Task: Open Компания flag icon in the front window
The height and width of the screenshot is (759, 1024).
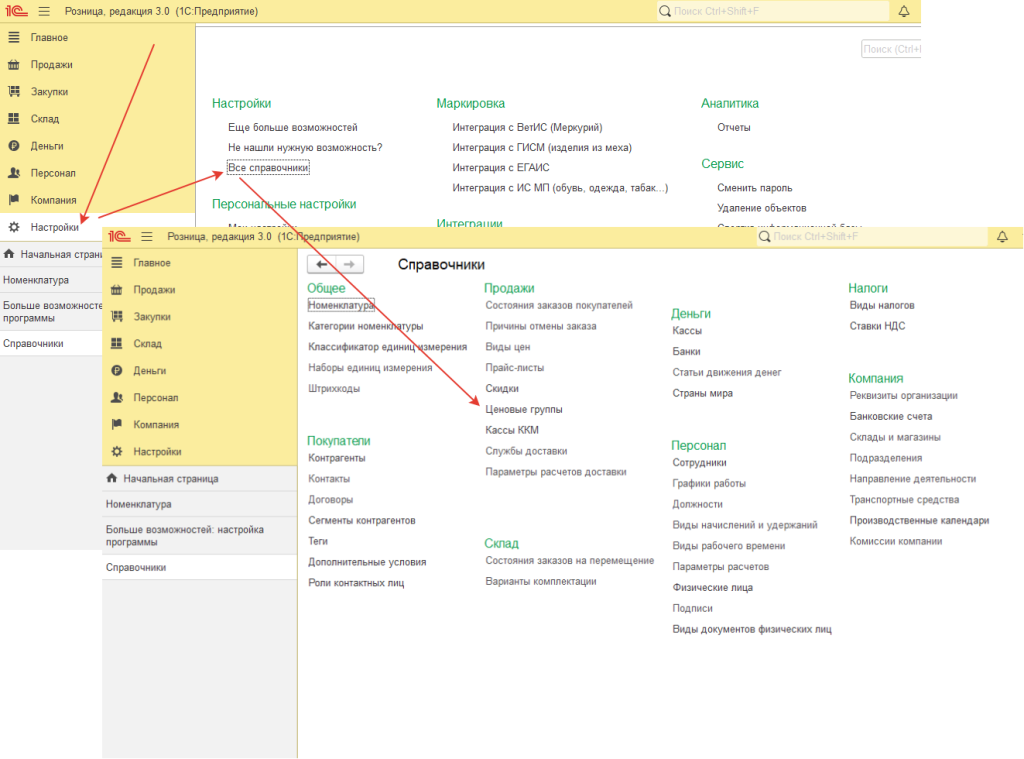Action: pos(117,424)
